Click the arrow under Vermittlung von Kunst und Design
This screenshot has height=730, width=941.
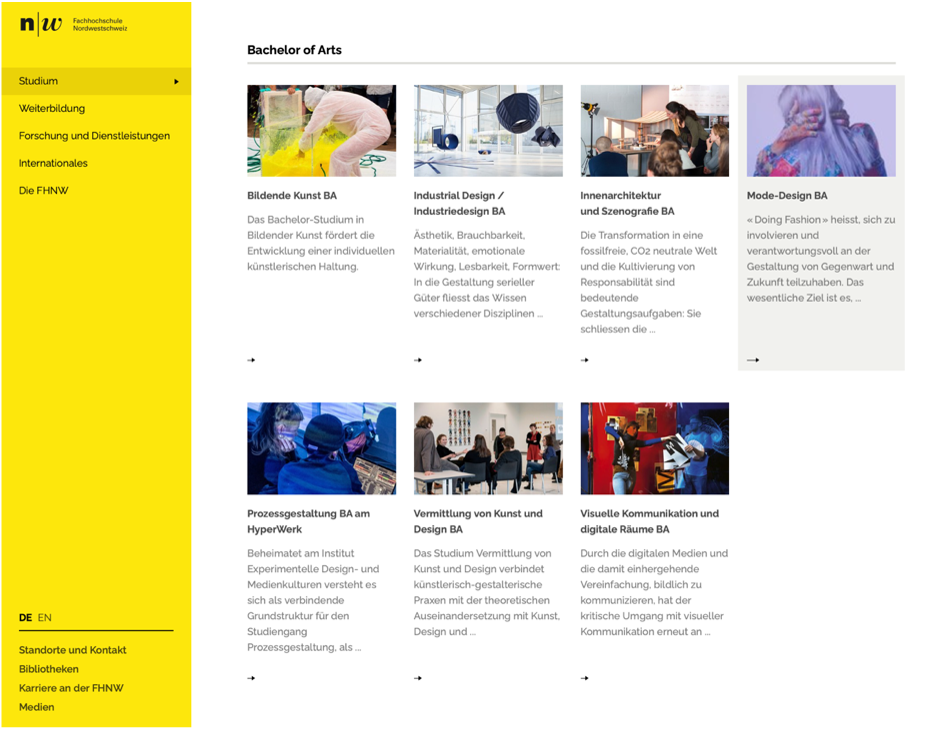pyautogui.click(x=418, y=678)
